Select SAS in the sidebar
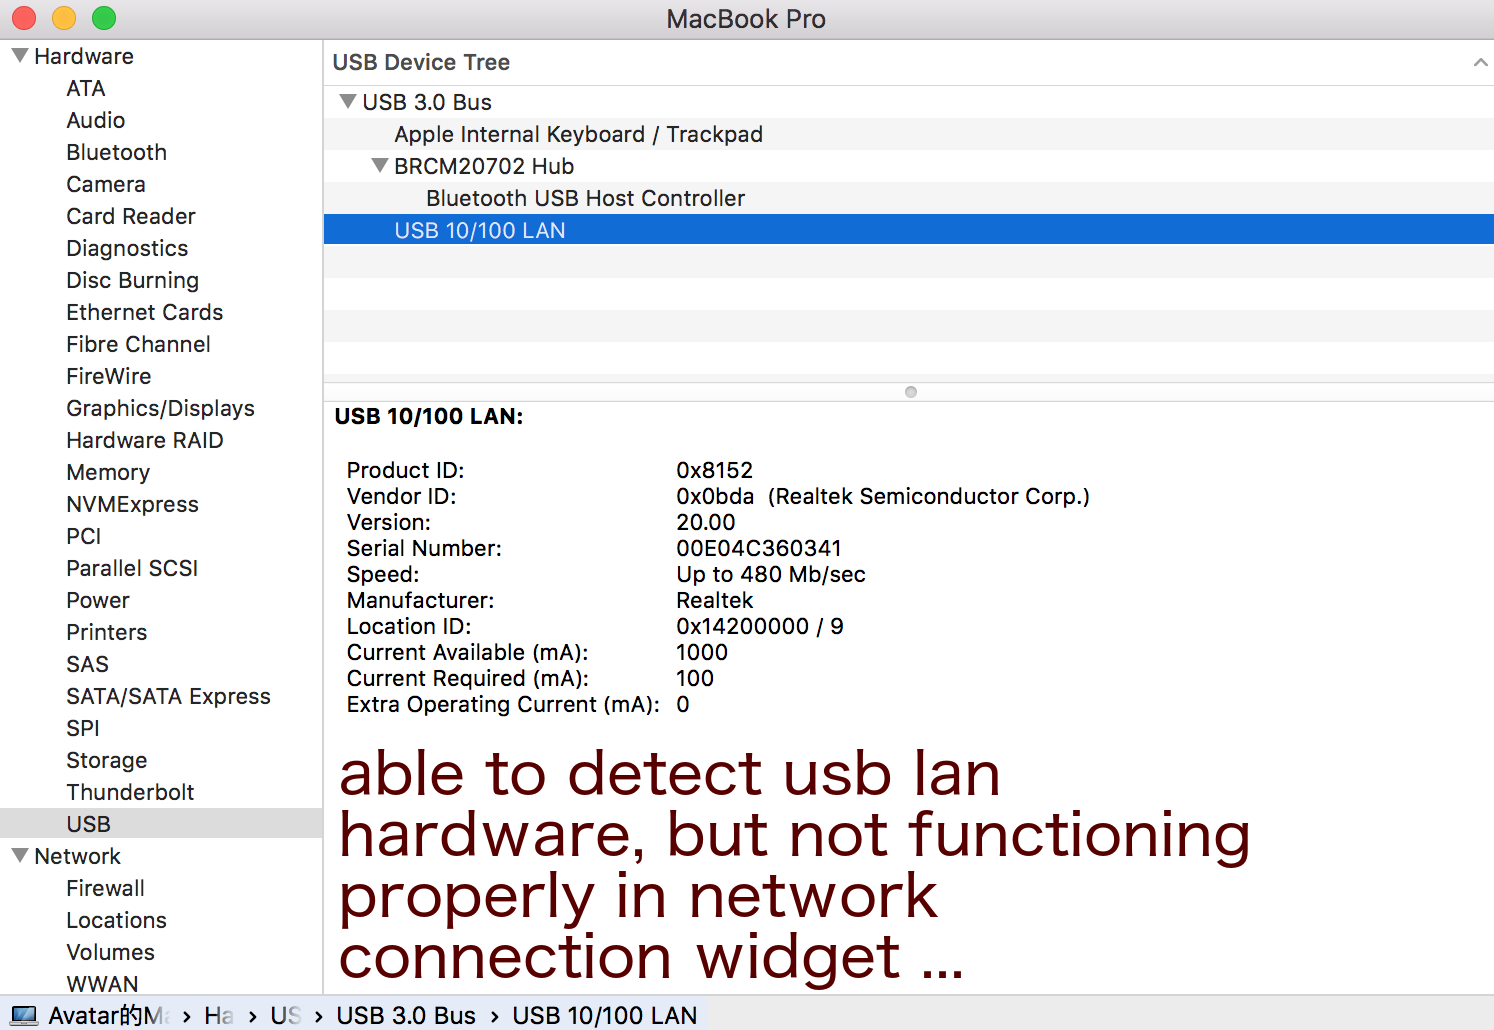Viewport: 1494px width, 1030px height. (x=88, y=664)
